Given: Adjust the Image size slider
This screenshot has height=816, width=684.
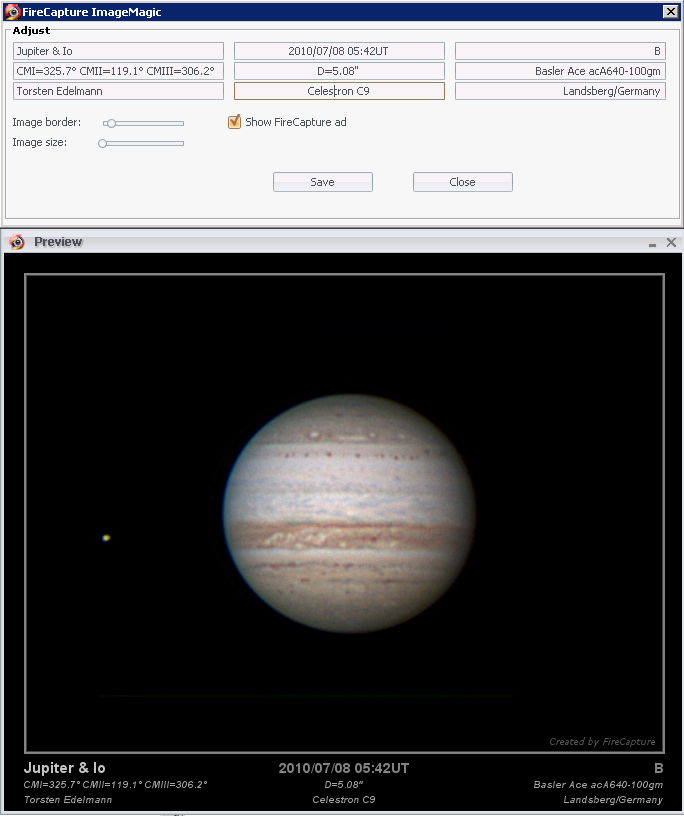Looking at the screenshot, I should (141, 143).
